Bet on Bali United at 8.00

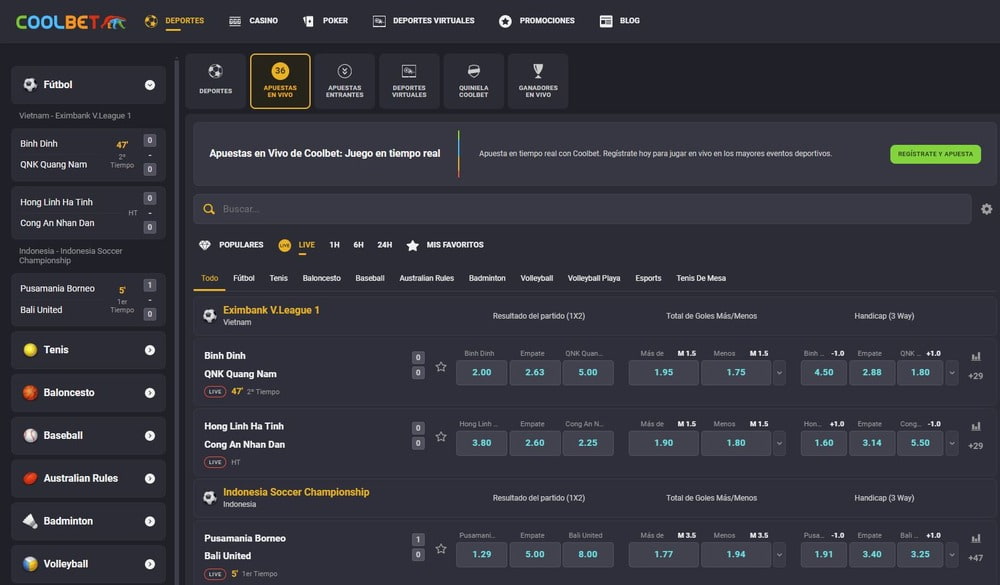587,555
